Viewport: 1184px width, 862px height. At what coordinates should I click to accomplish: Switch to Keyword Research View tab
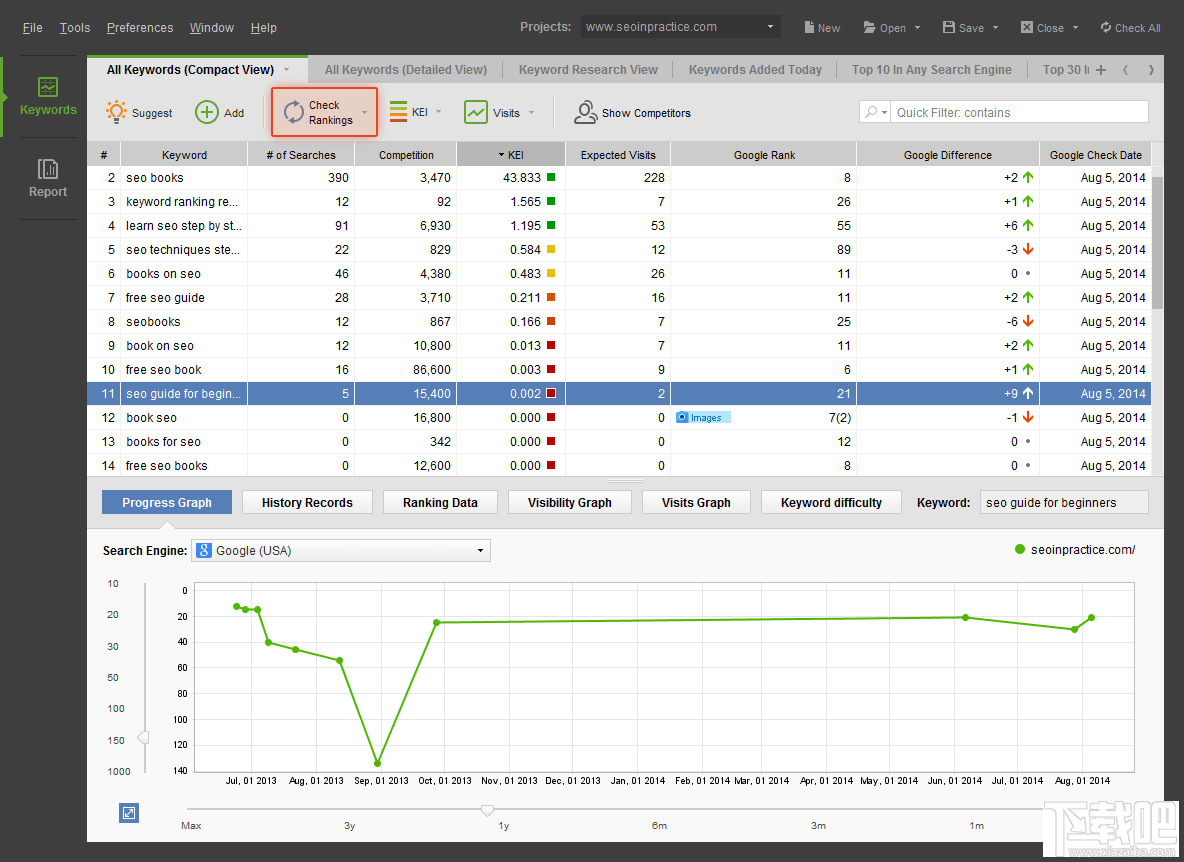tap(588, 69)
